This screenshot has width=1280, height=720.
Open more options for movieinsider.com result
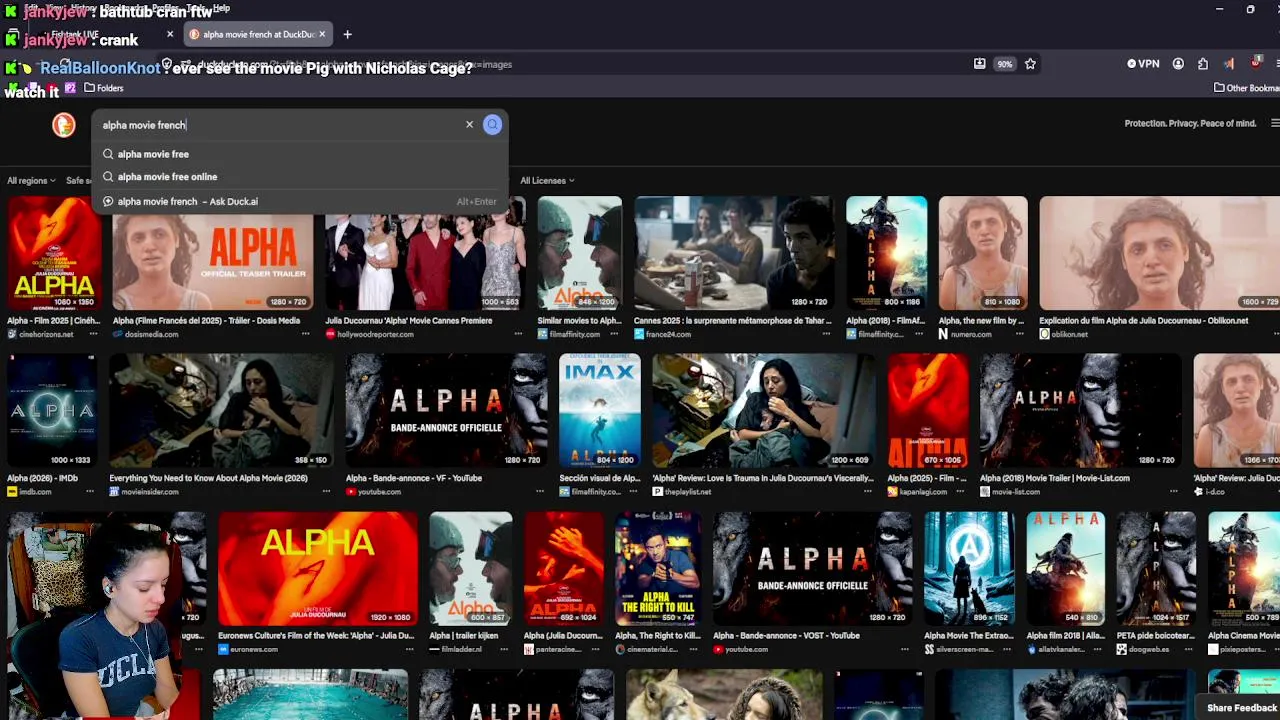pos(327,492)
